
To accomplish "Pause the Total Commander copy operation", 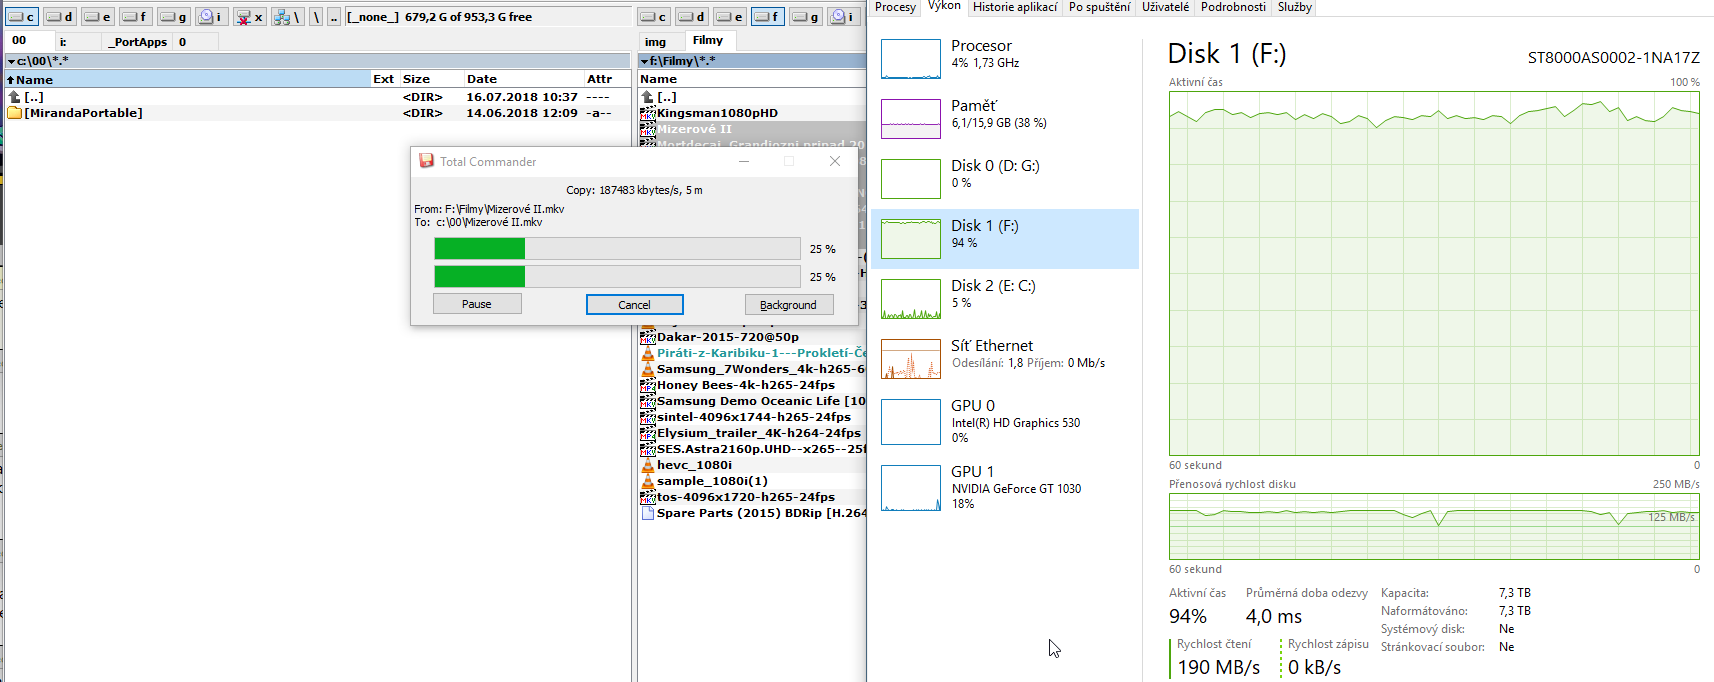I will click(x=477, y=304).
